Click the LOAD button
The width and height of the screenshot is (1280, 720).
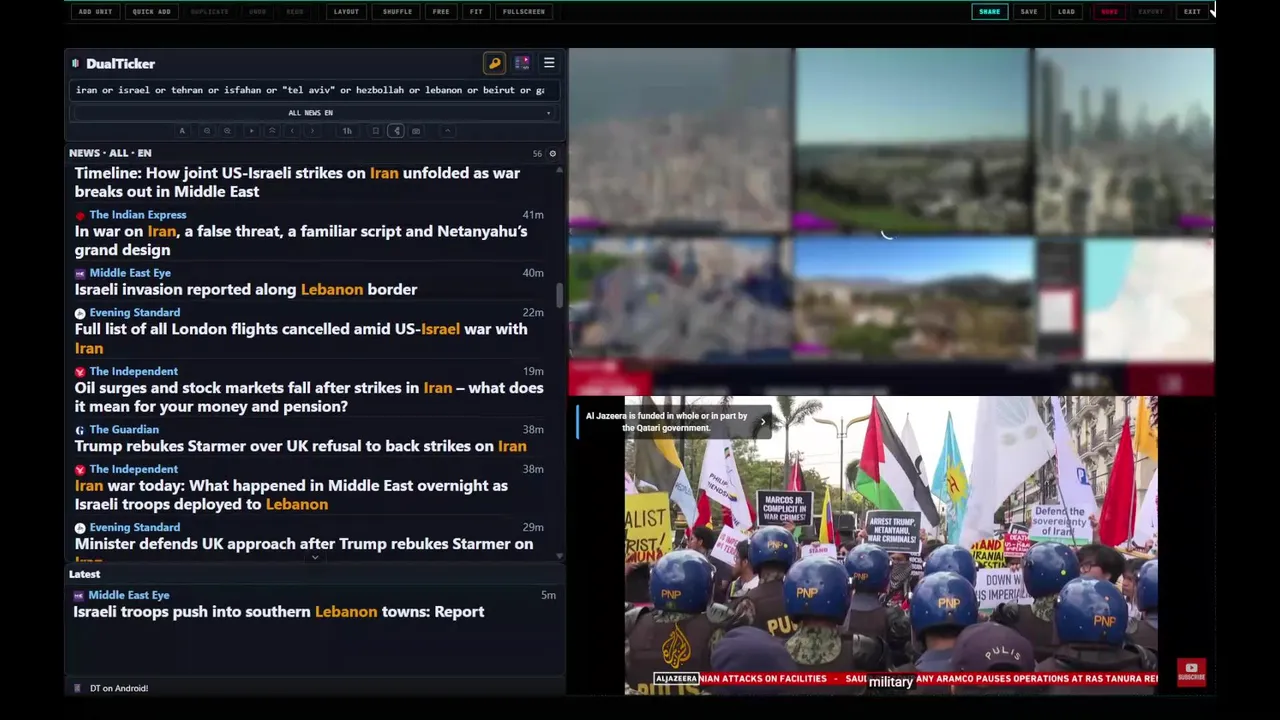coord(1067,12)
